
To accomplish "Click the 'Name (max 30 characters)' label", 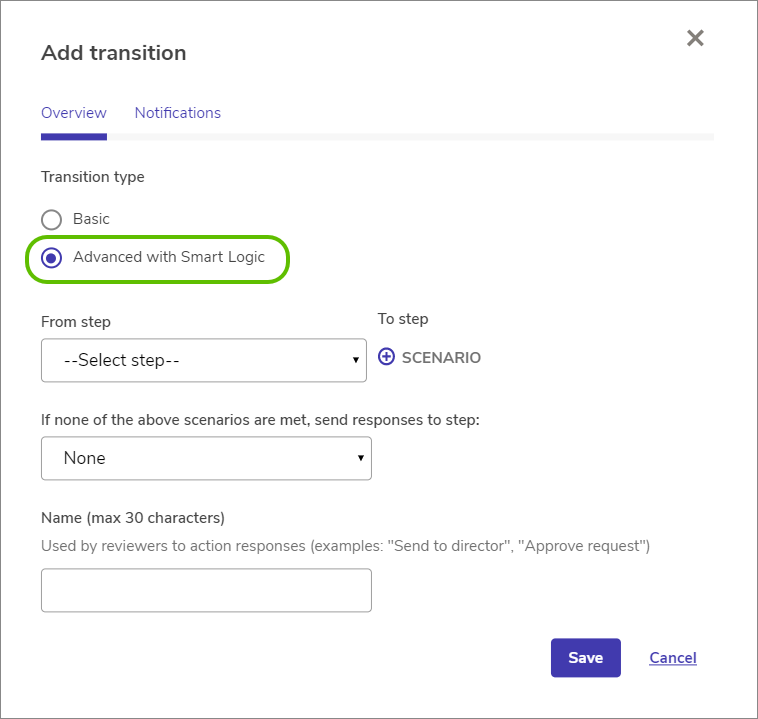I will (133, 518).
